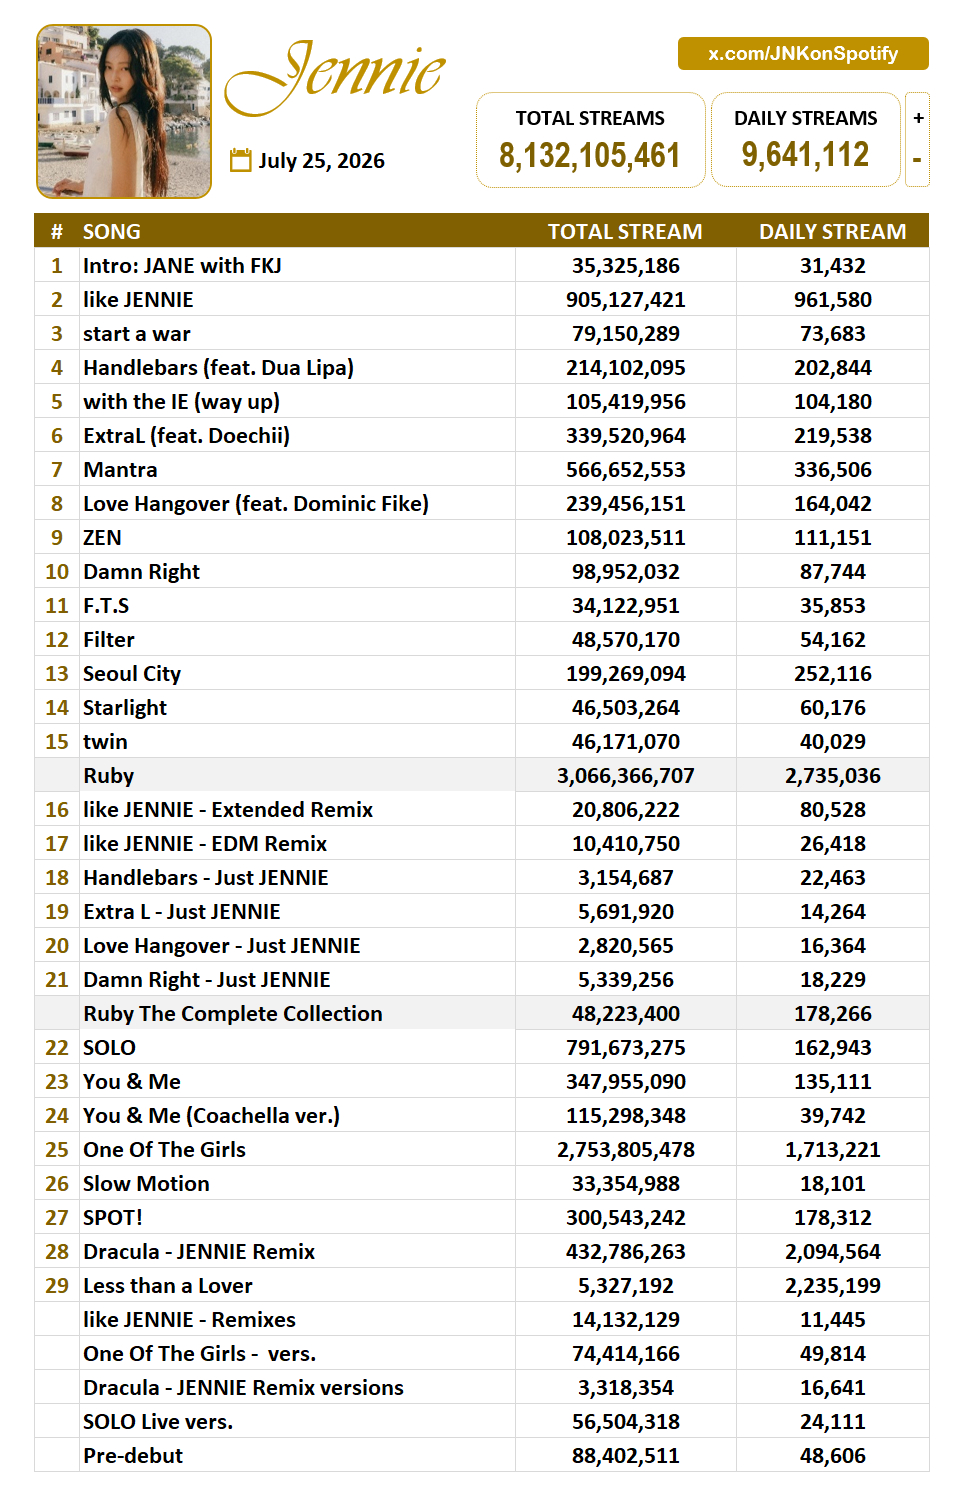This screenshot has height=1498, width=965.
Task: Select the twin song row
Action: click(482, 741)
